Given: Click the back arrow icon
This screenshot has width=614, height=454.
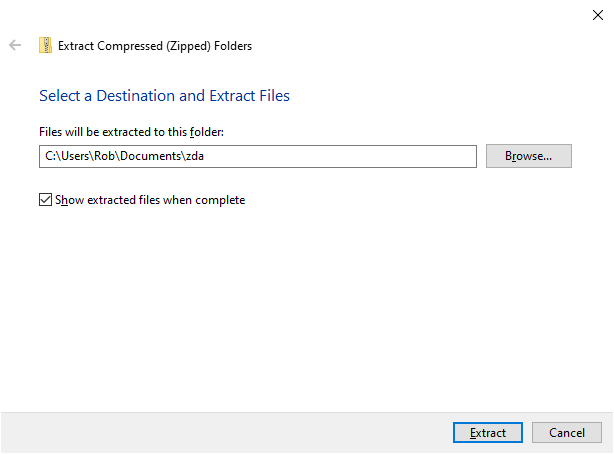Looking at the screenshot, I should click(15, 45).
